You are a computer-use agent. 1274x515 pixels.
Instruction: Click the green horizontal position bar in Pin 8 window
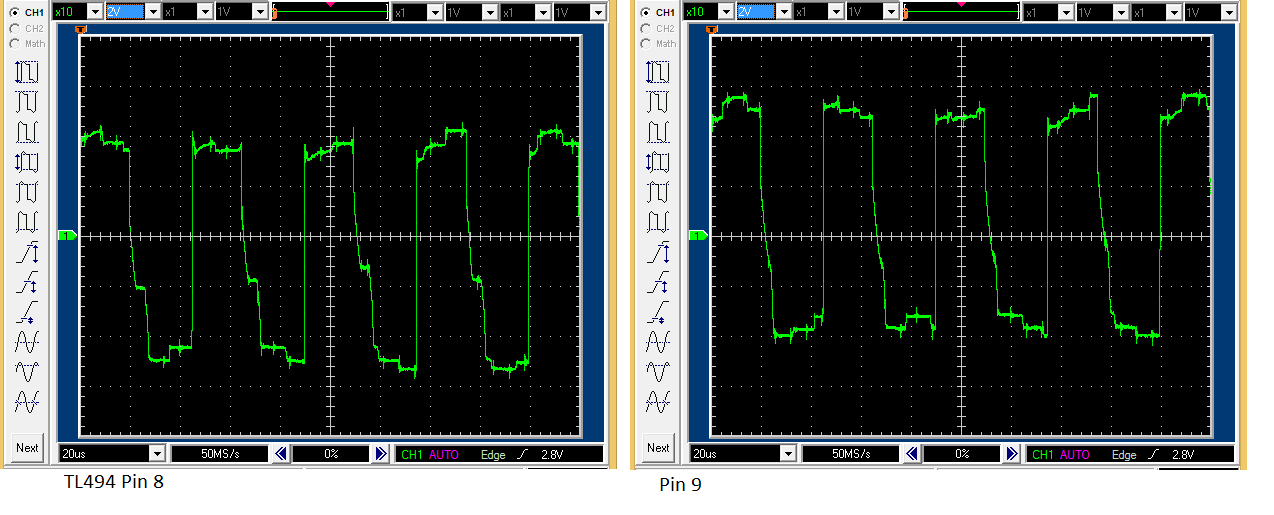coord(331,13)
